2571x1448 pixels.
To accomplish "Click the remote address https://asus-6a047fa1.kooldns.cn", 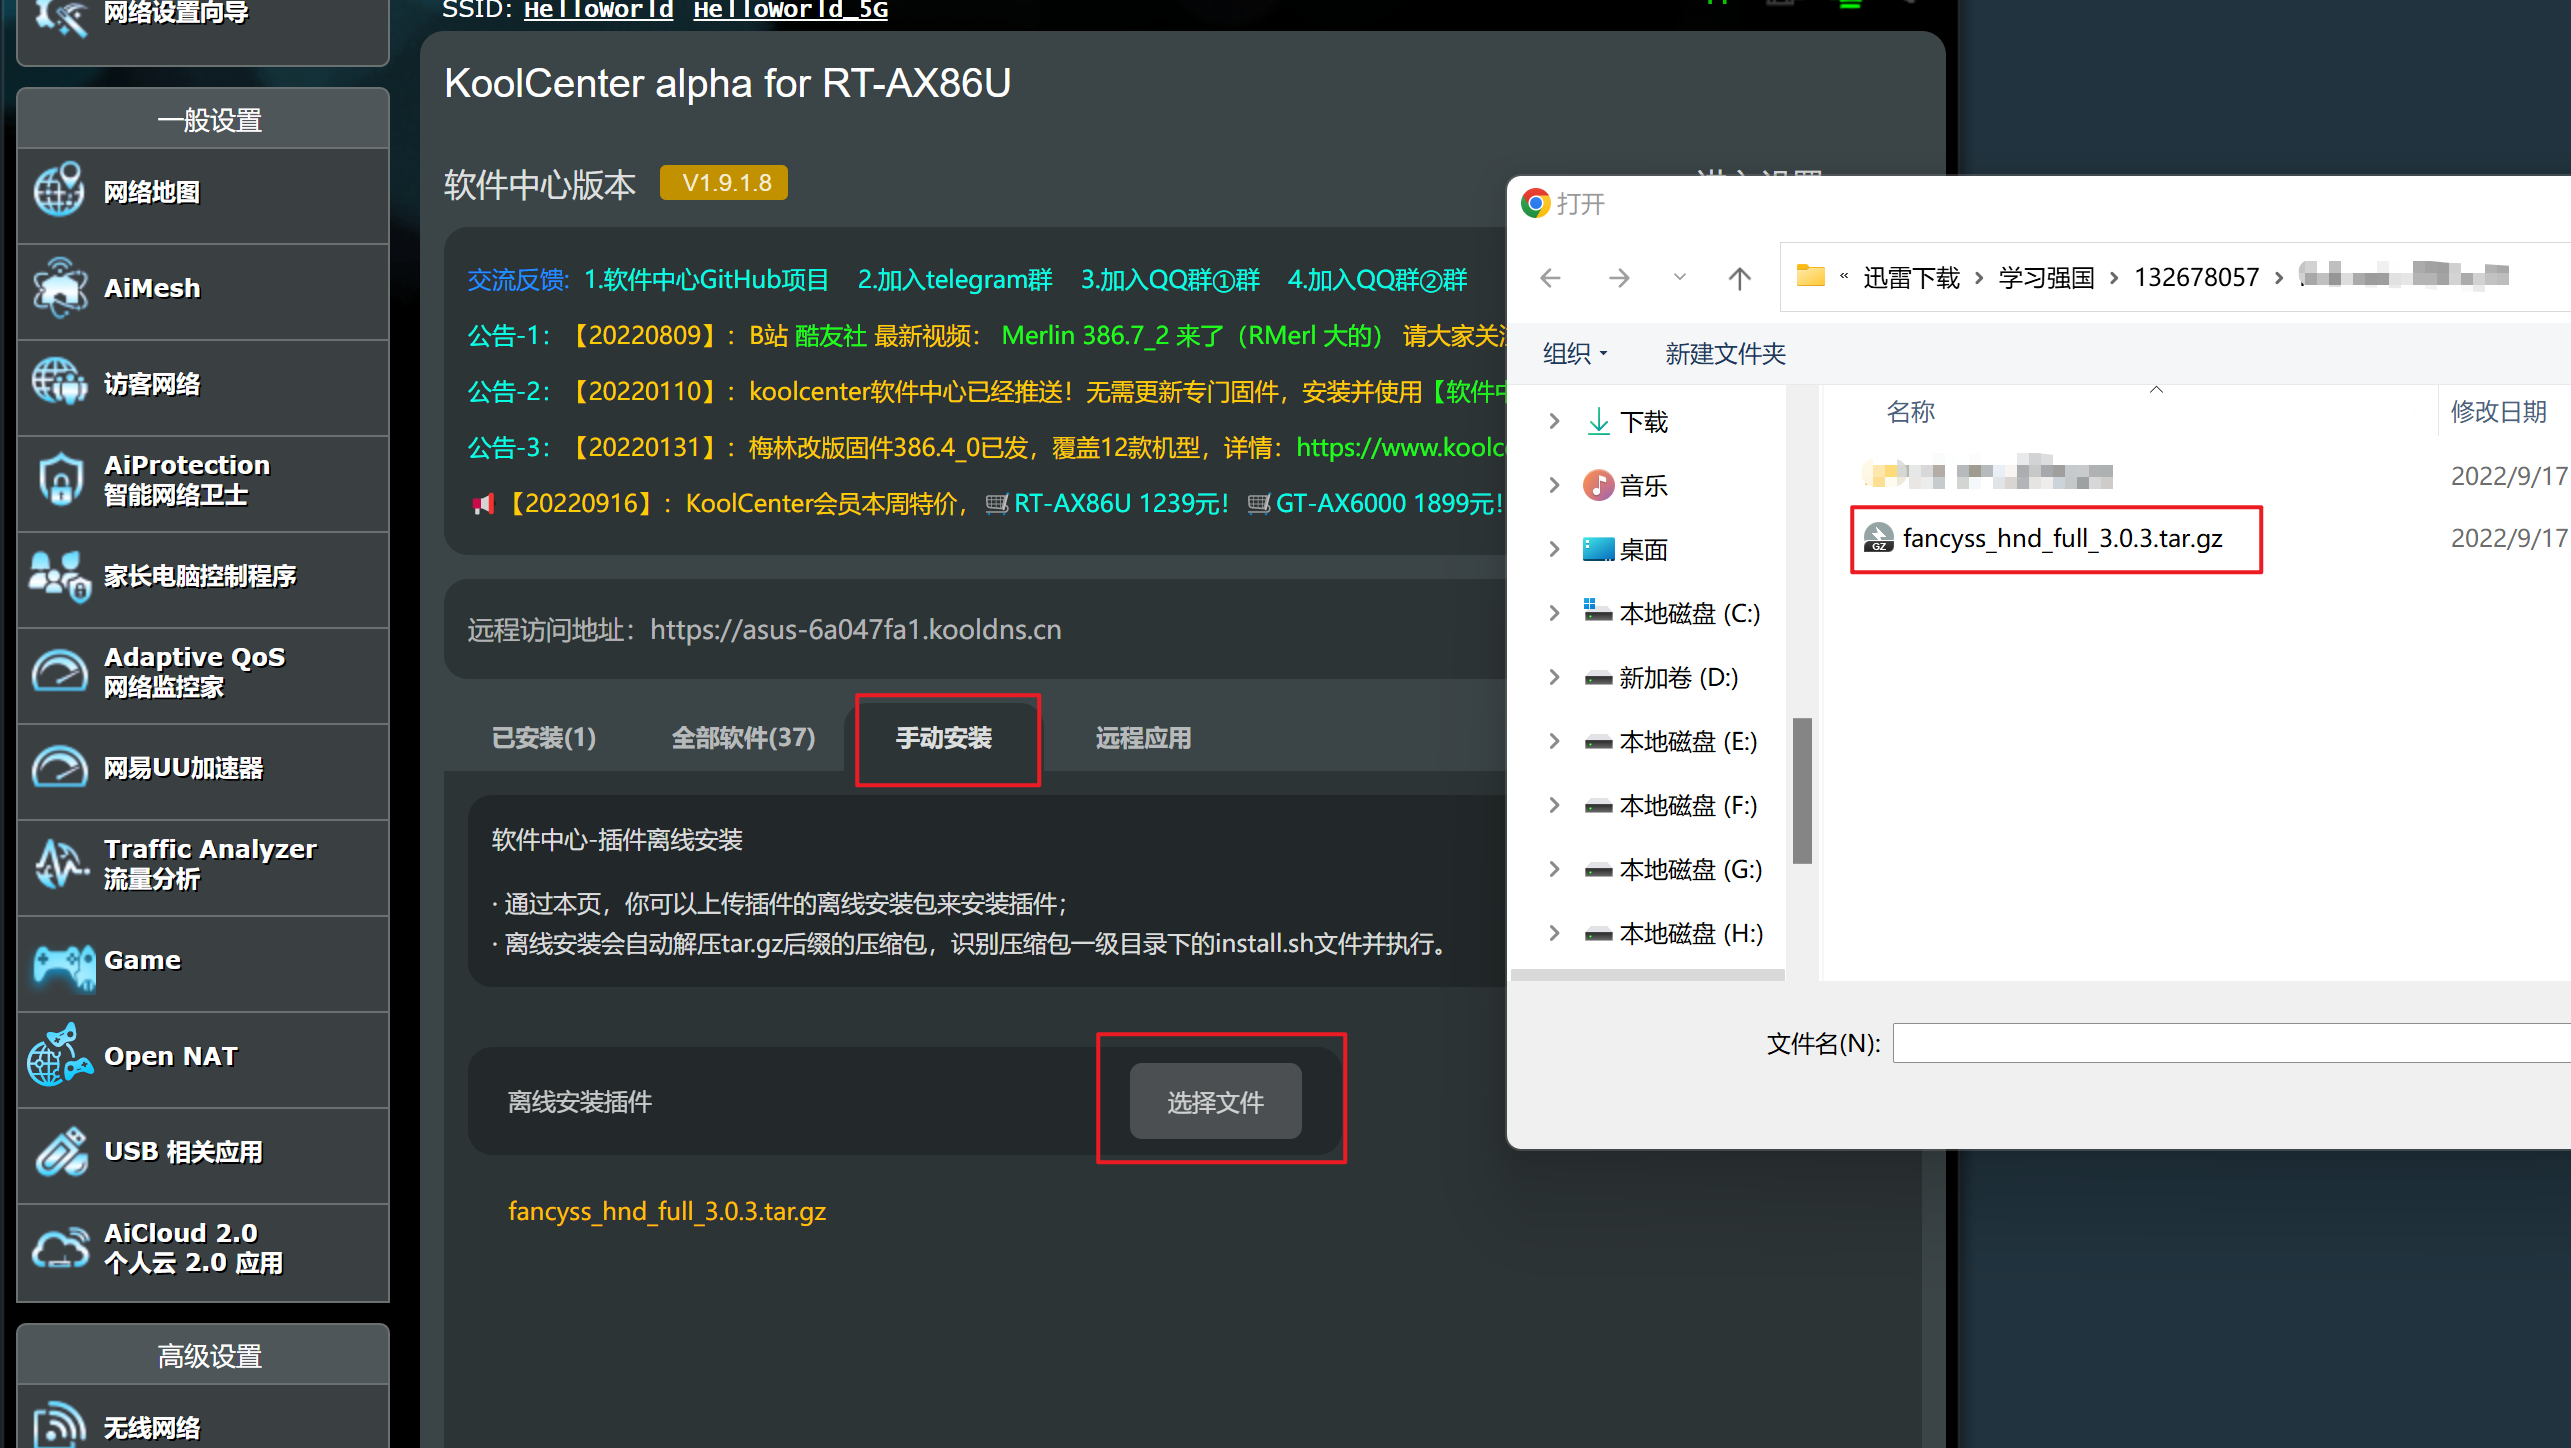I will click(855, 629).
